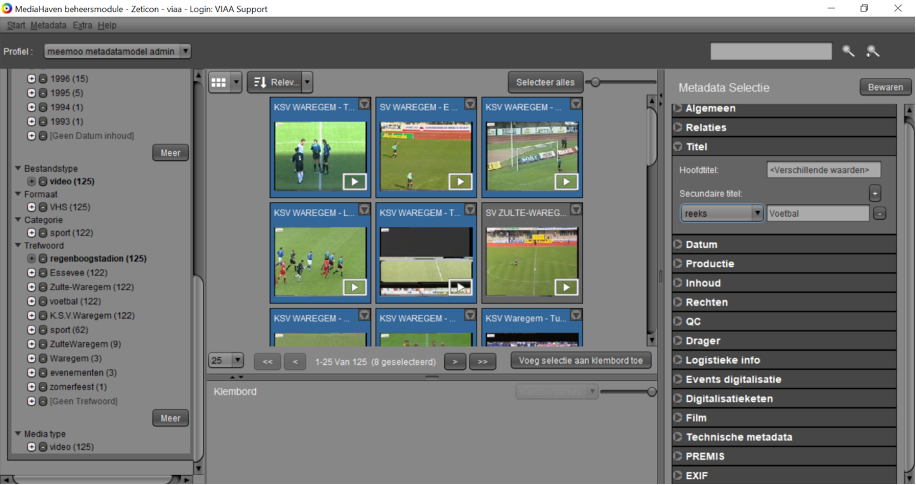
Task: Play SV ZULTE-WAREG... video
Action: click(x=566, y=287)
